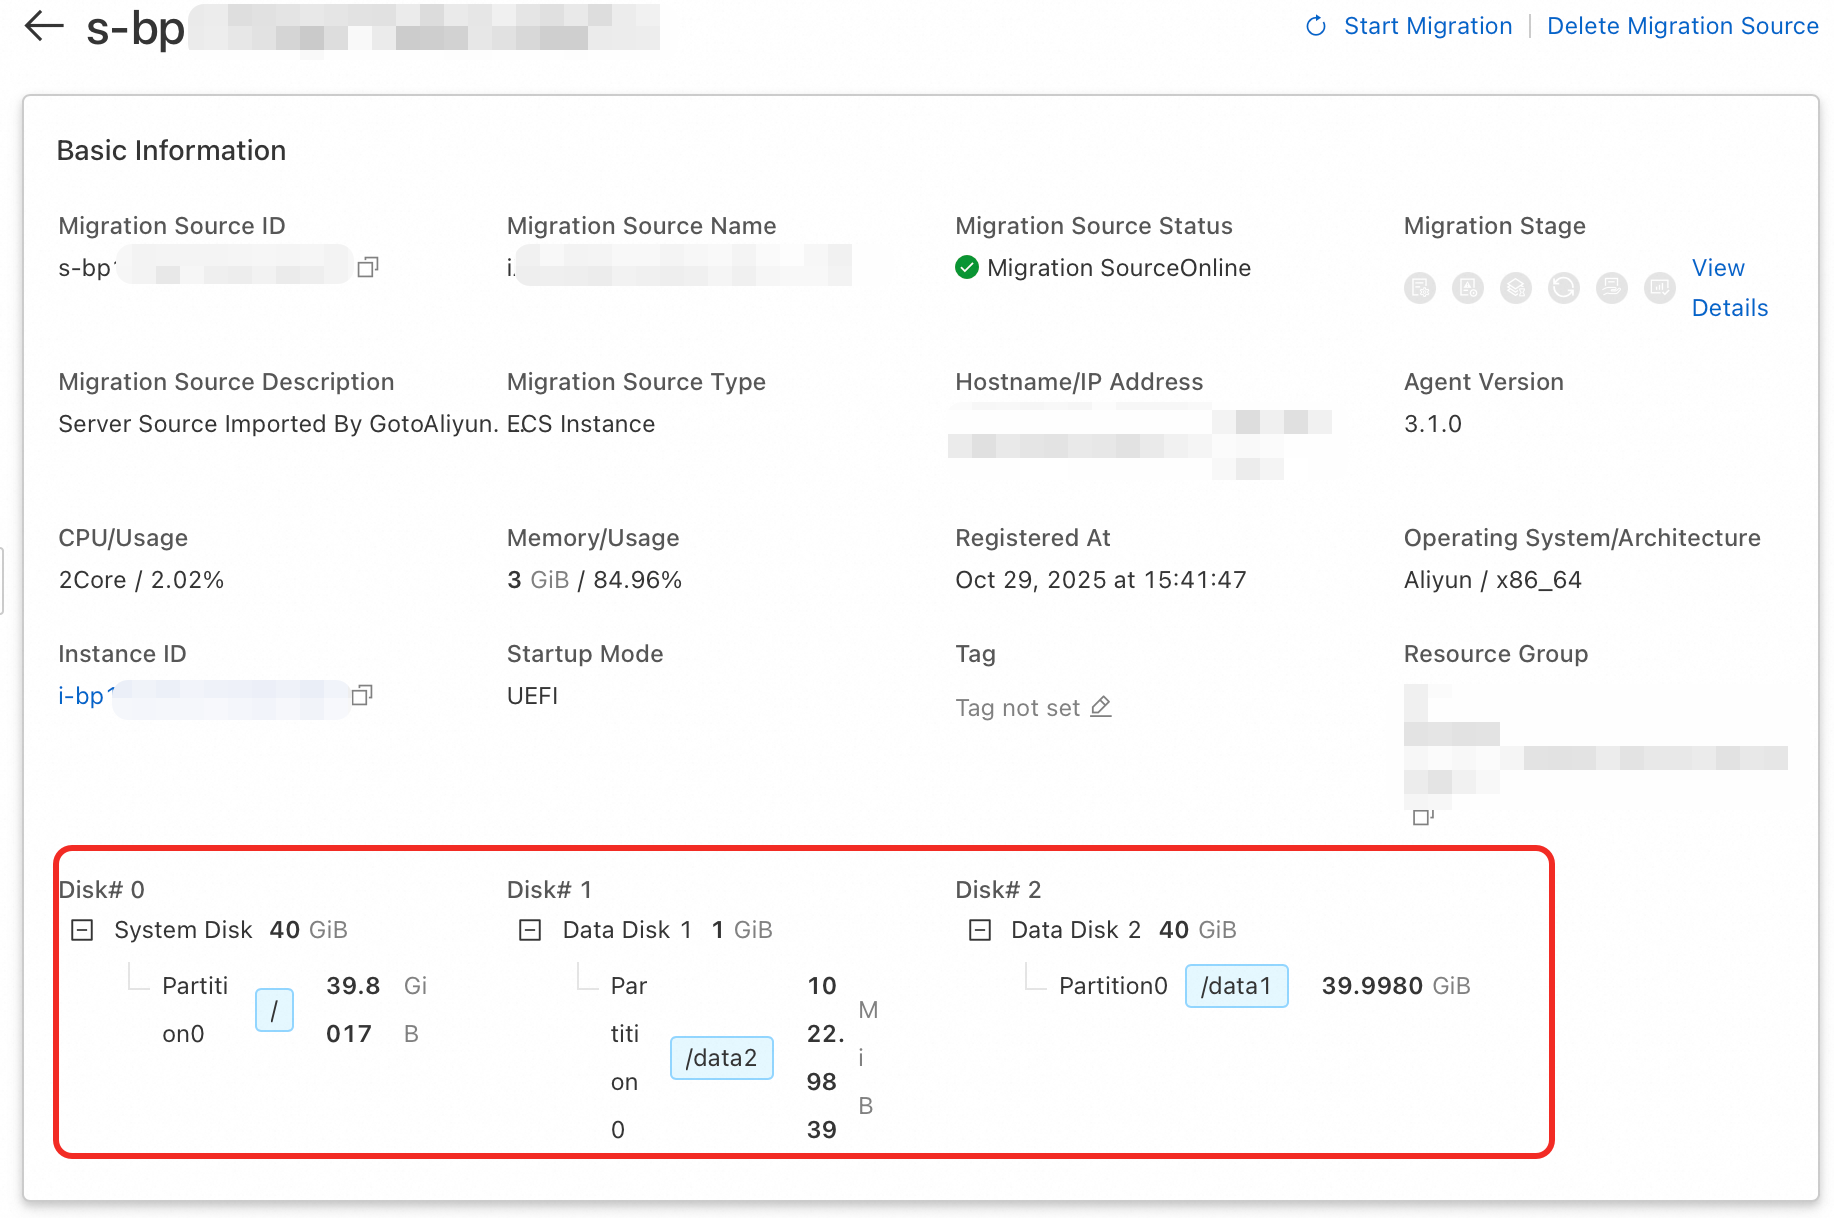Click the /data2 mount point tag
Viewport: 1834px width, 1218px height.
click(x=721, y=1058)
